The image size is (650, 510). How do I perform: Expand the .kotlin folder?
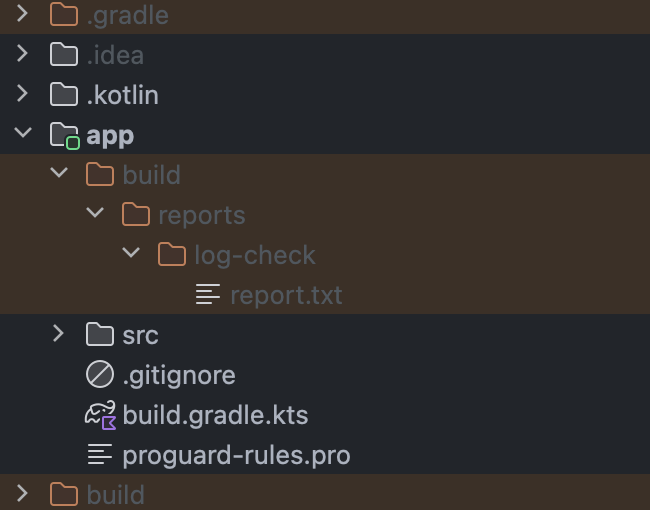22,94
